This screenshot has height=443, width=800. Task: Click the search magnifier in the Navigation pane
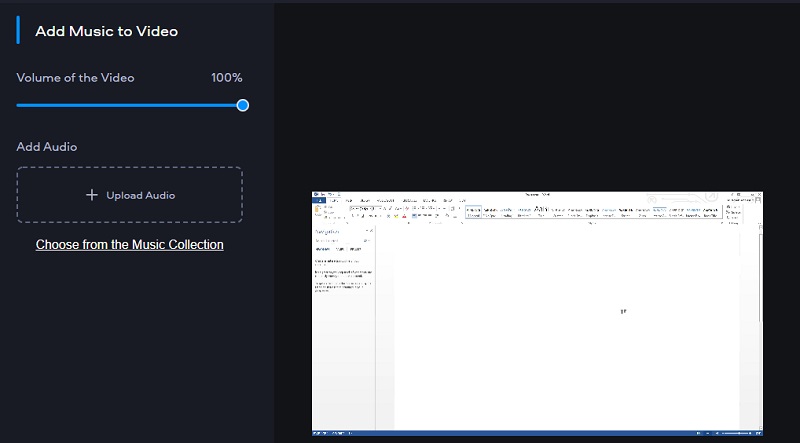[x=367, y=241]
